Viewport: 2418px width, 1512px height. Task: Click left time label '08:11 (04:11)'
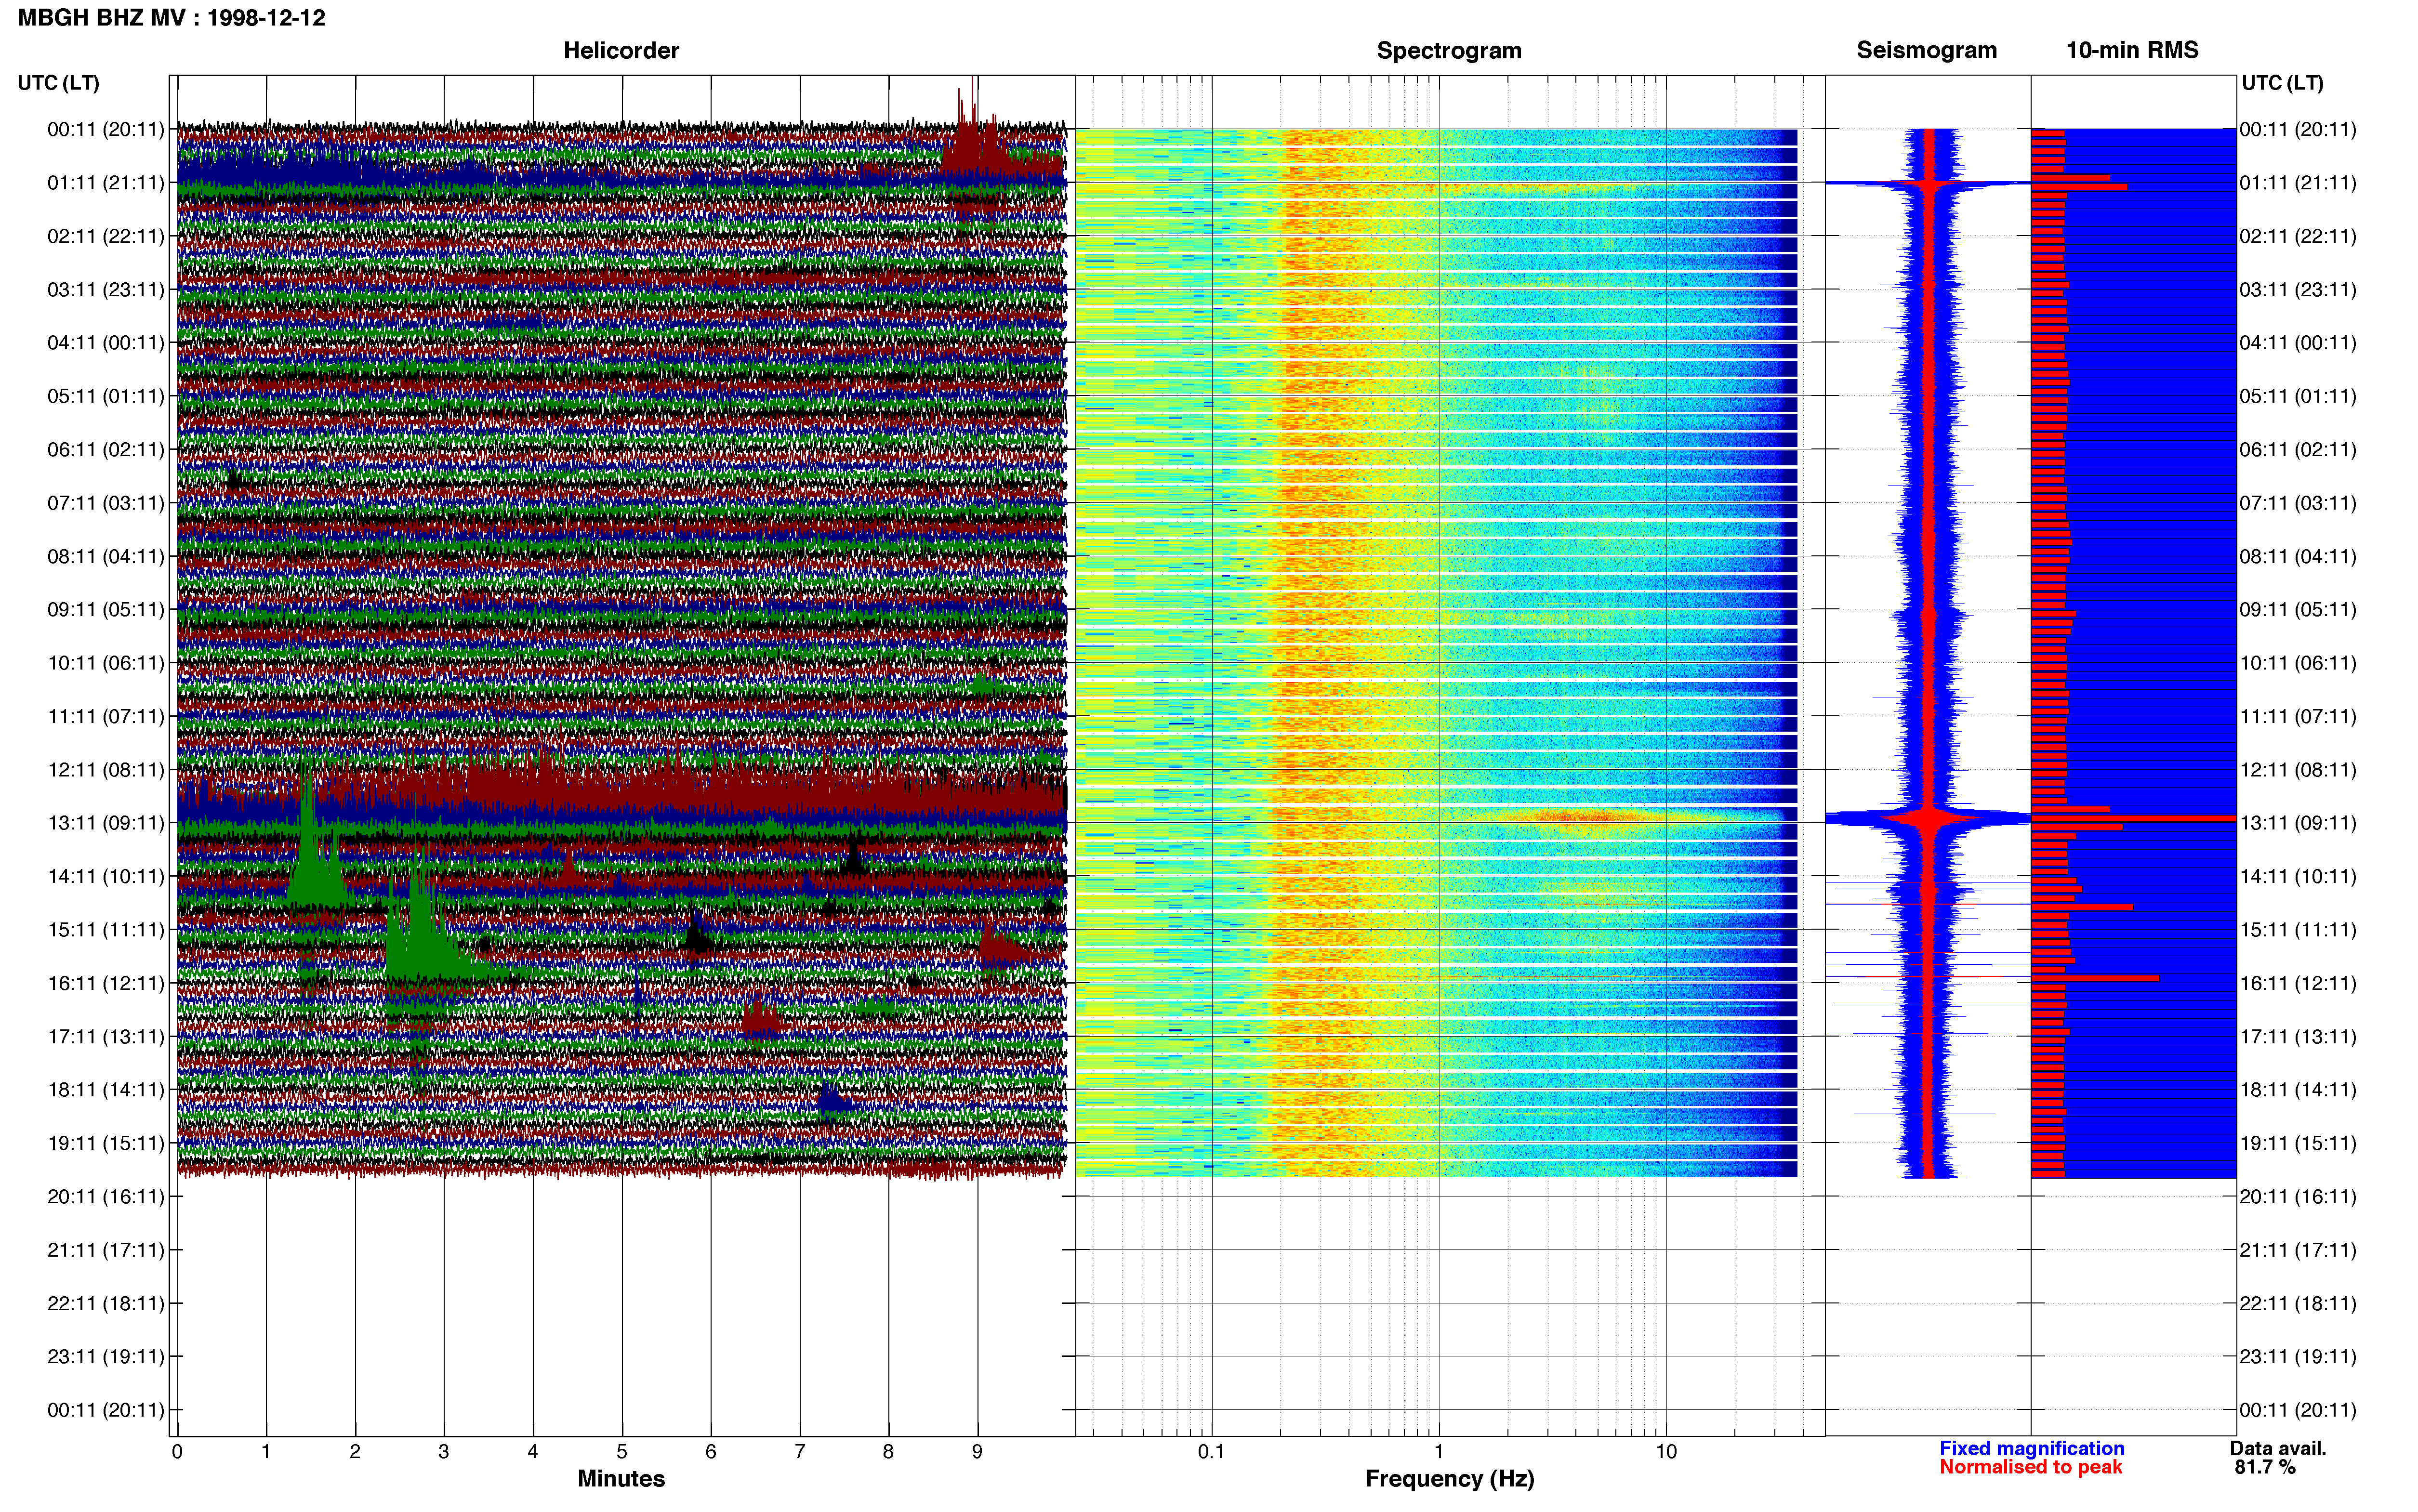pos(106,556)
